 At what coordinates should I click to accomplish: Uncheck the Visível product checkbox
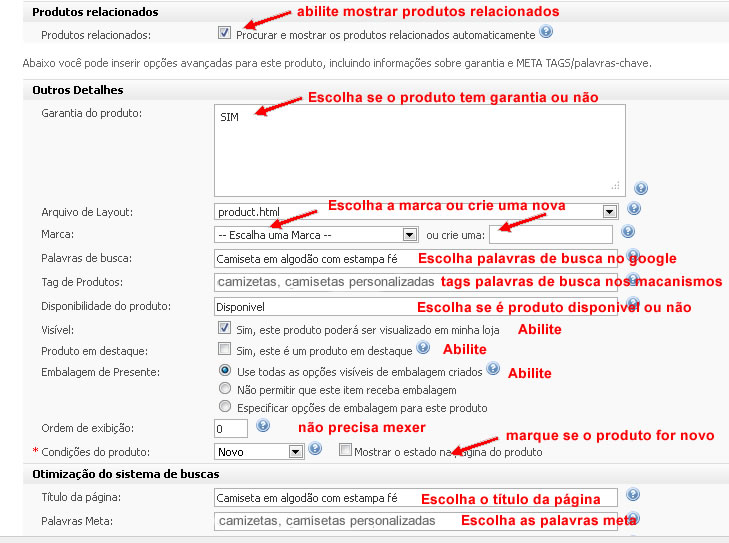(225, 328)
